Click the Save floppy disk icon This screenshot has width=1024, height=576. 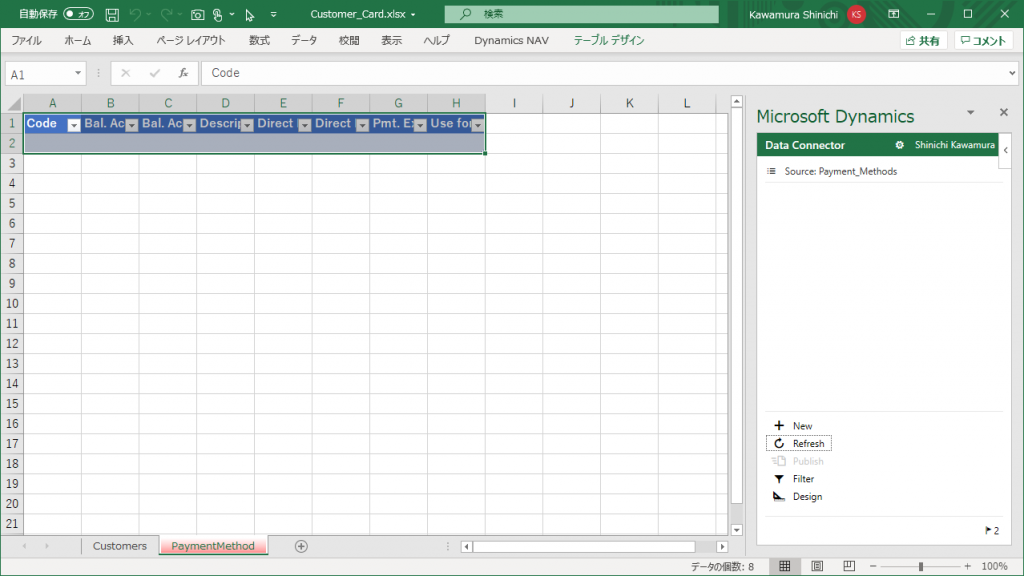[x=112, y=14]
